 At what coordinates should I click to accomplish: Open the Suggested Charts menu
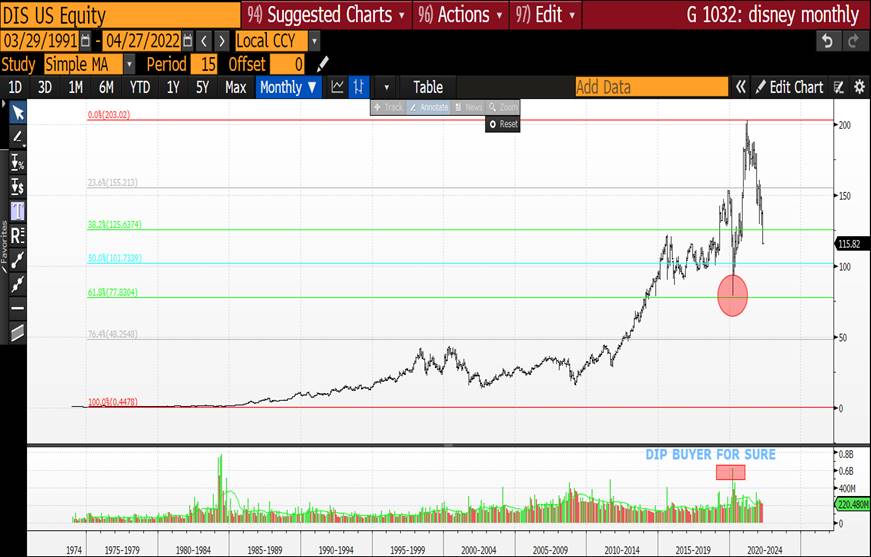click(x=327, y=15)
